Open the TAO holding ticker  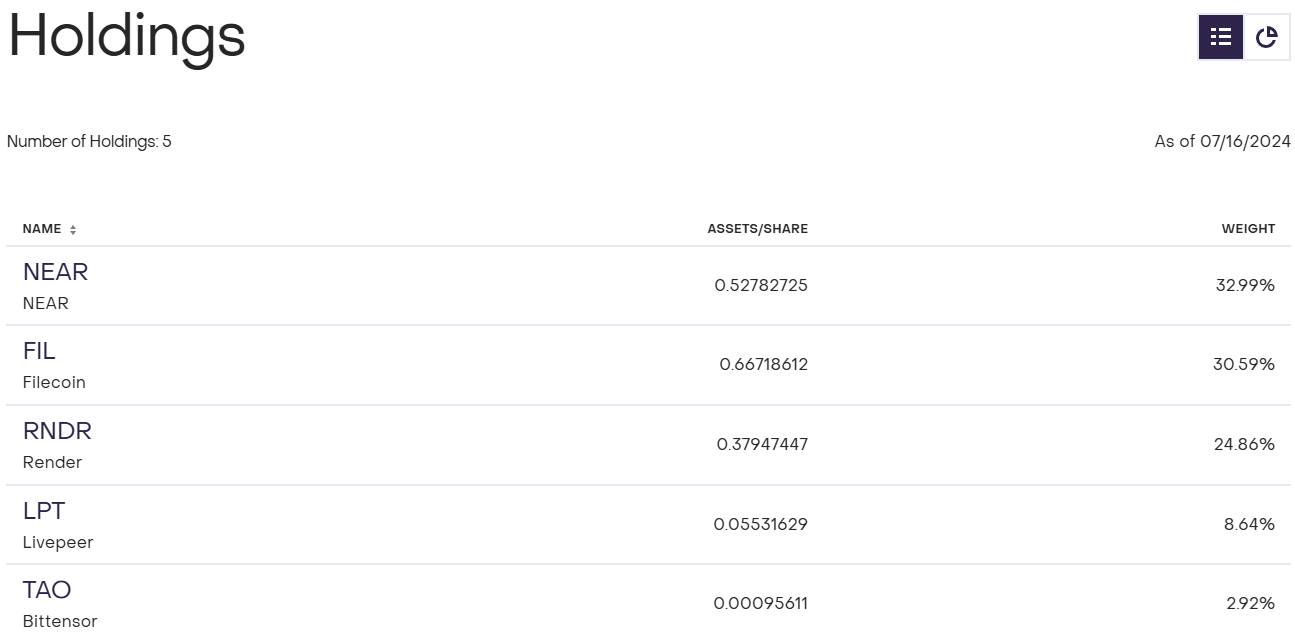click(x=47, y=590)
